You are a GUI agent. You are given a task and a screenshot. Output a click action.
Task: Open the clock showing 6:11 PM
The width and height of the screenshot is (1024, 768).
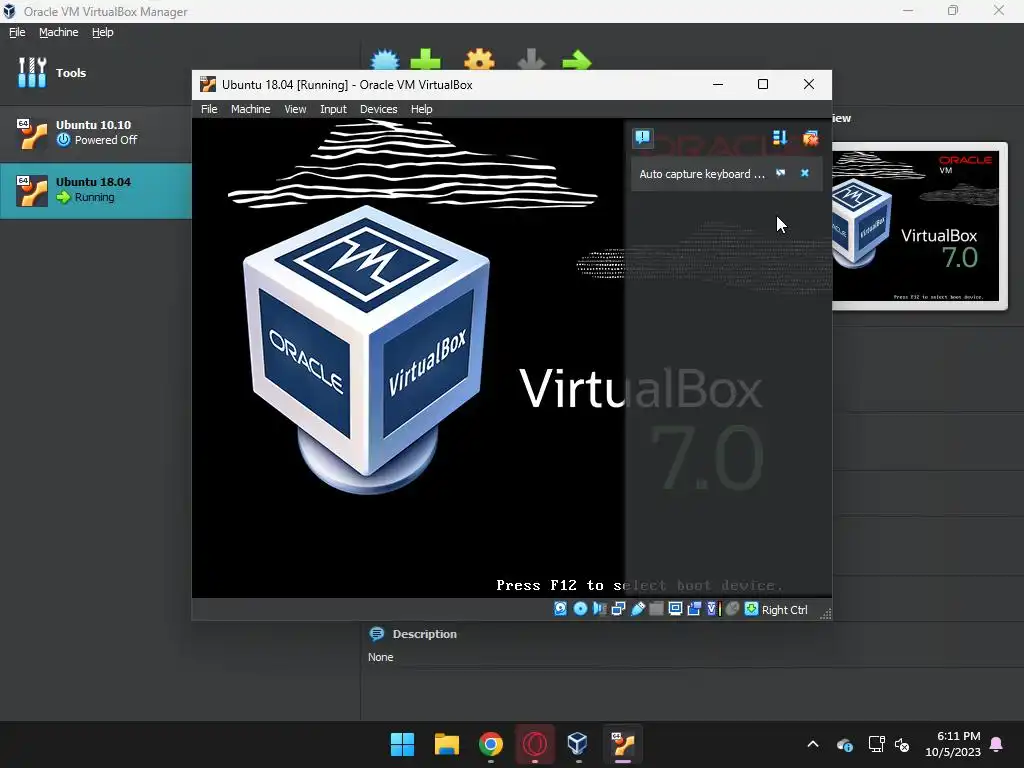(x=953, y=744)
